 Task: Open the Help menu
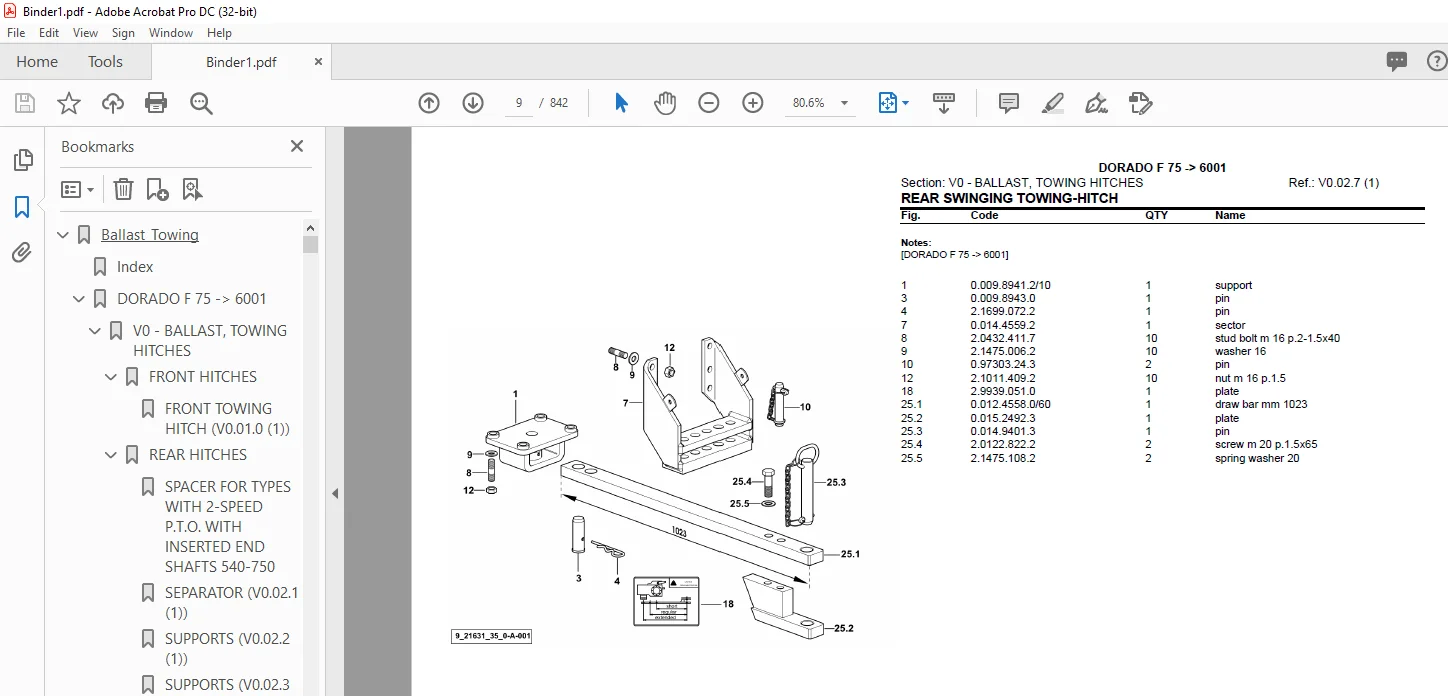pos(218,33)
